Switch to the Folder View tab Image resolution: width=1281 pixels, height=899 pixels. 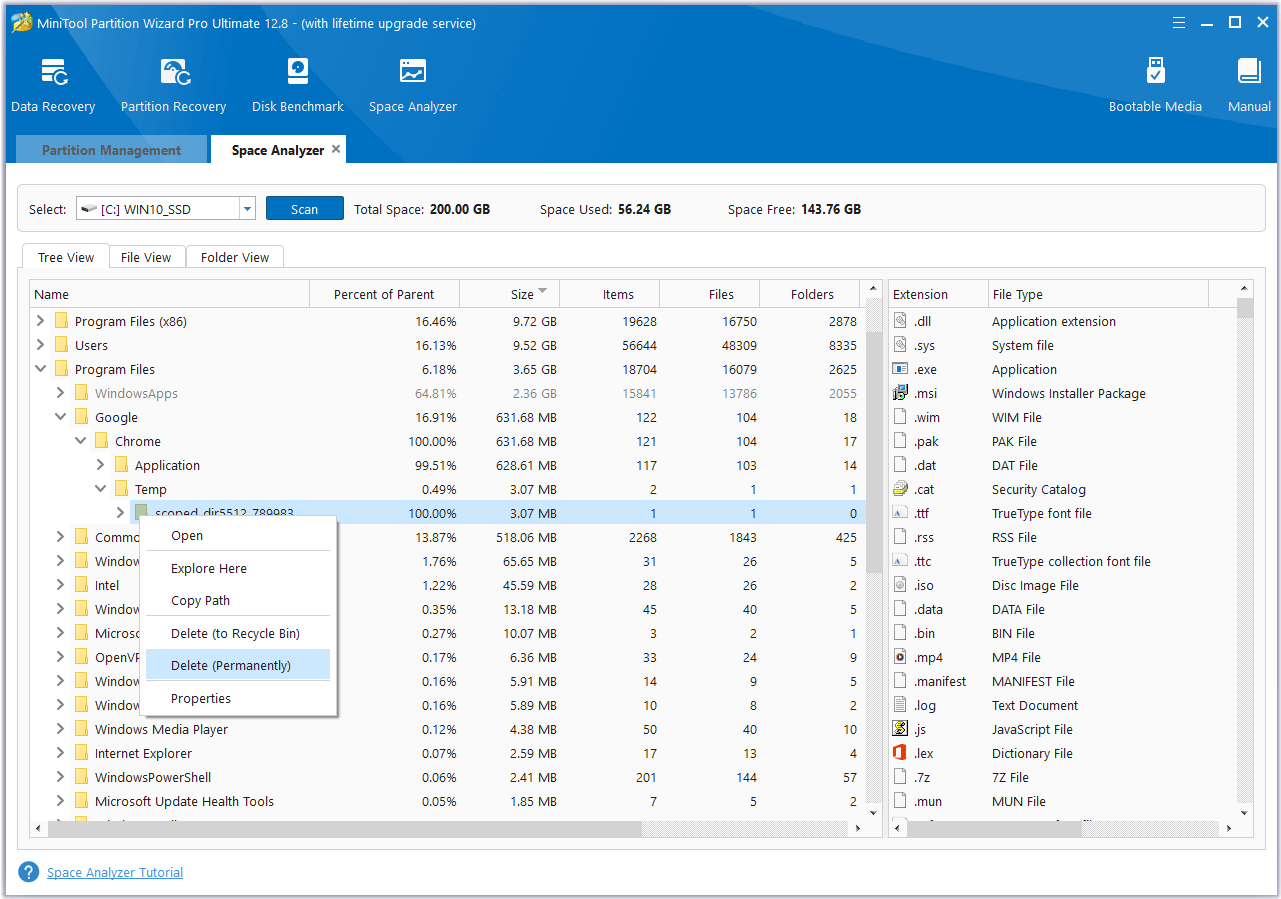pyautogui.click(x=235, y=257)
